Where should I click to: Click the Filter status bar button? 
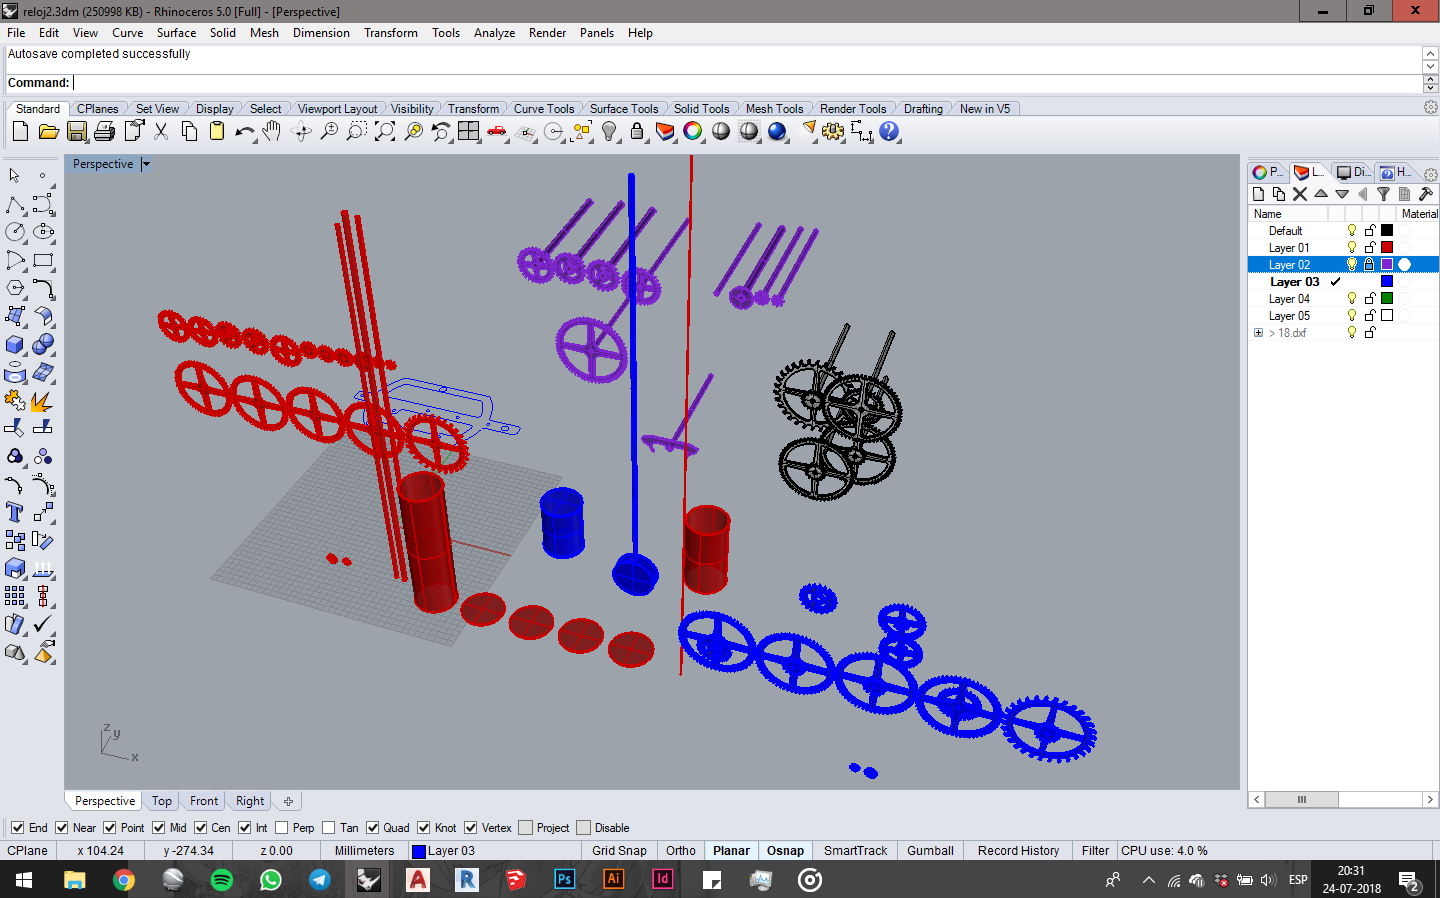click(x=1095, y=851)
